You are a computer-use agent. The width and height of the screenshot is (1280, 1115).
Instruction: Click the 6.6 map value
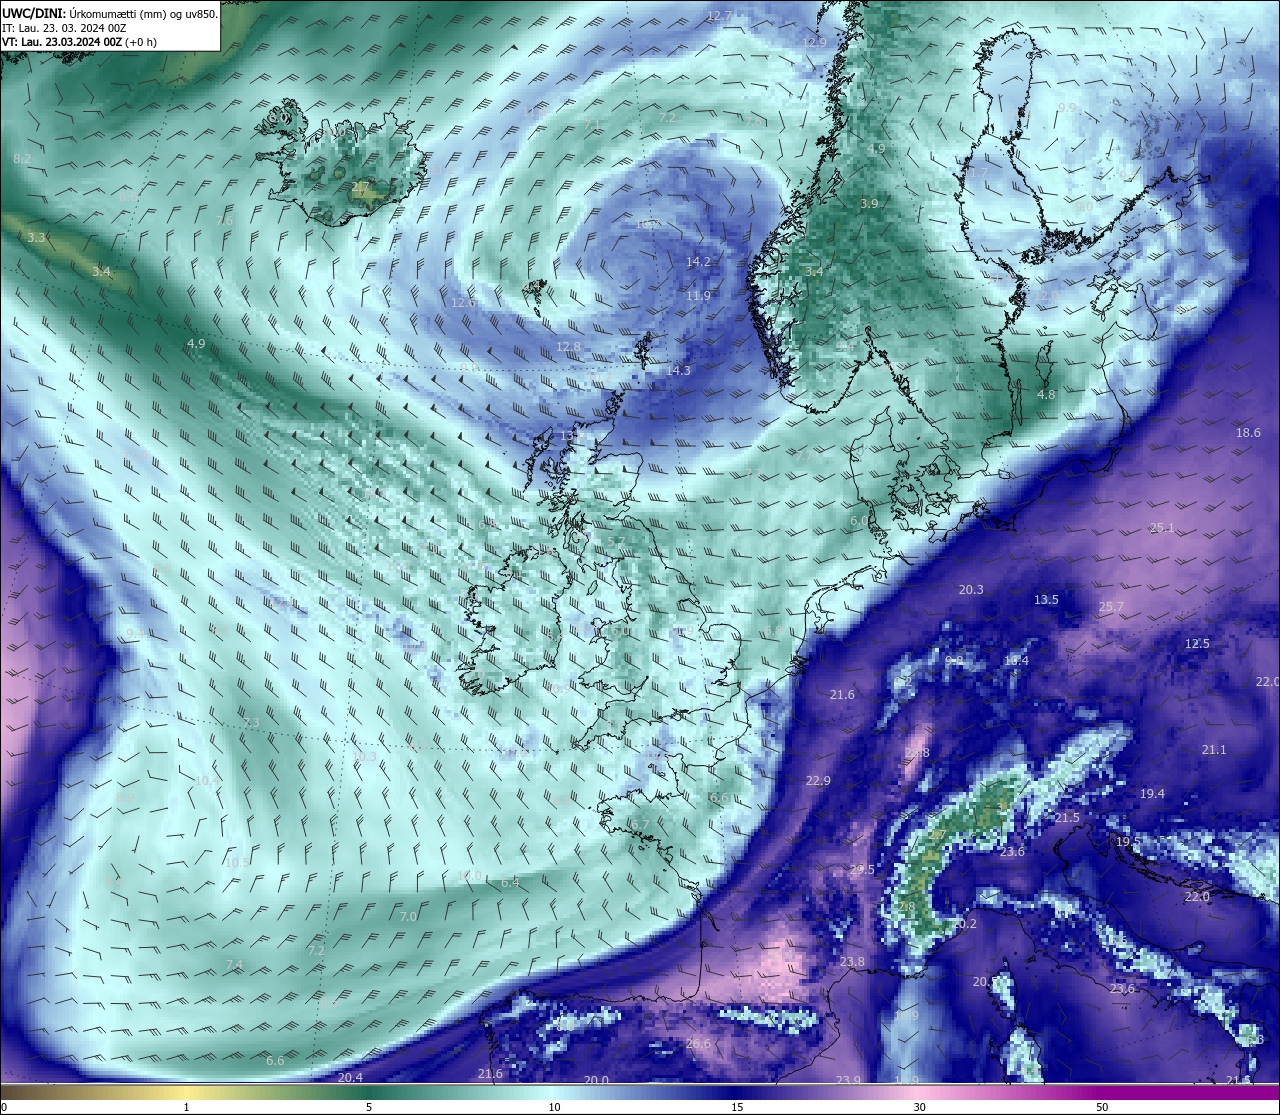tap(275, 1060)
